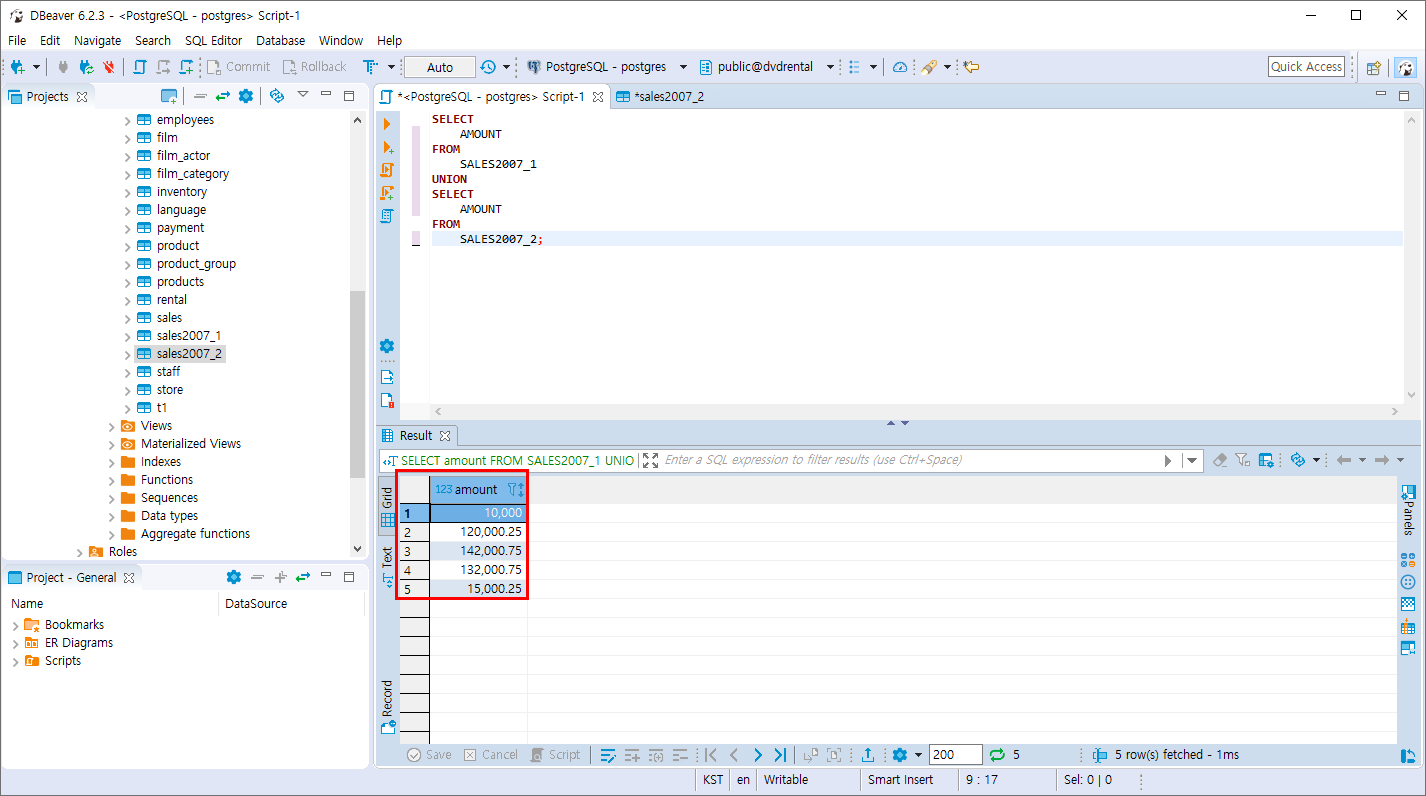The image size is (1426, 796).
Task: Click the red Disconnect icon
Action: click(x=109, y=67)
